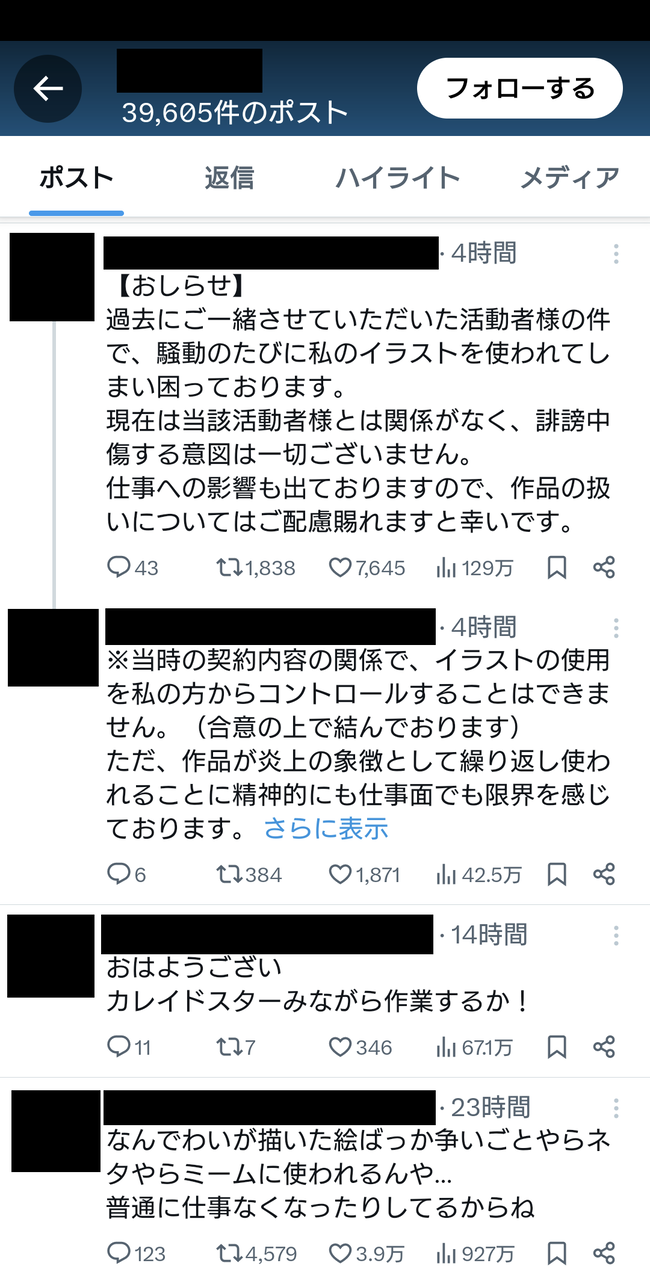Tap the back arrow to leave profile
Image resolution: width=650 pixels, height=1281 pixels.
pos(48,88)
